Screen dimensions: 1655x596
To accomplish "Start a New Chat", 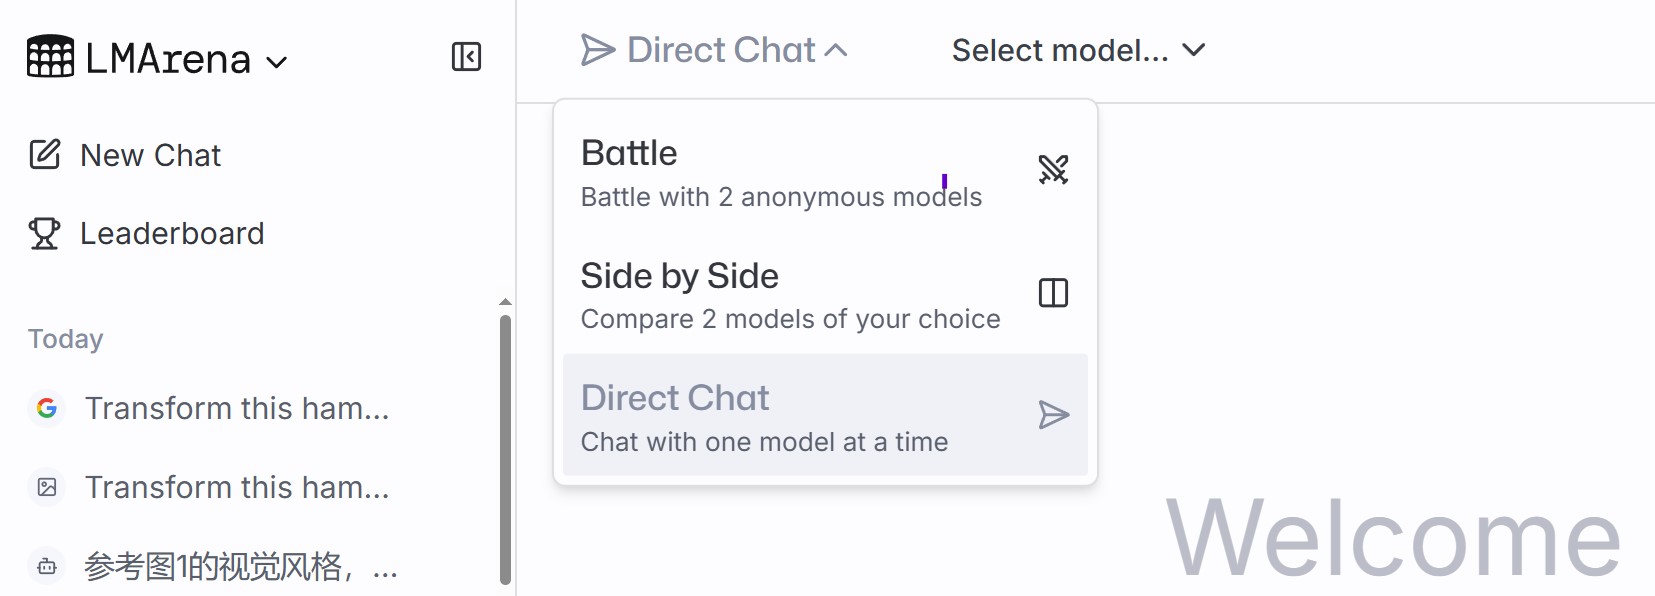I will coord(150,155).
